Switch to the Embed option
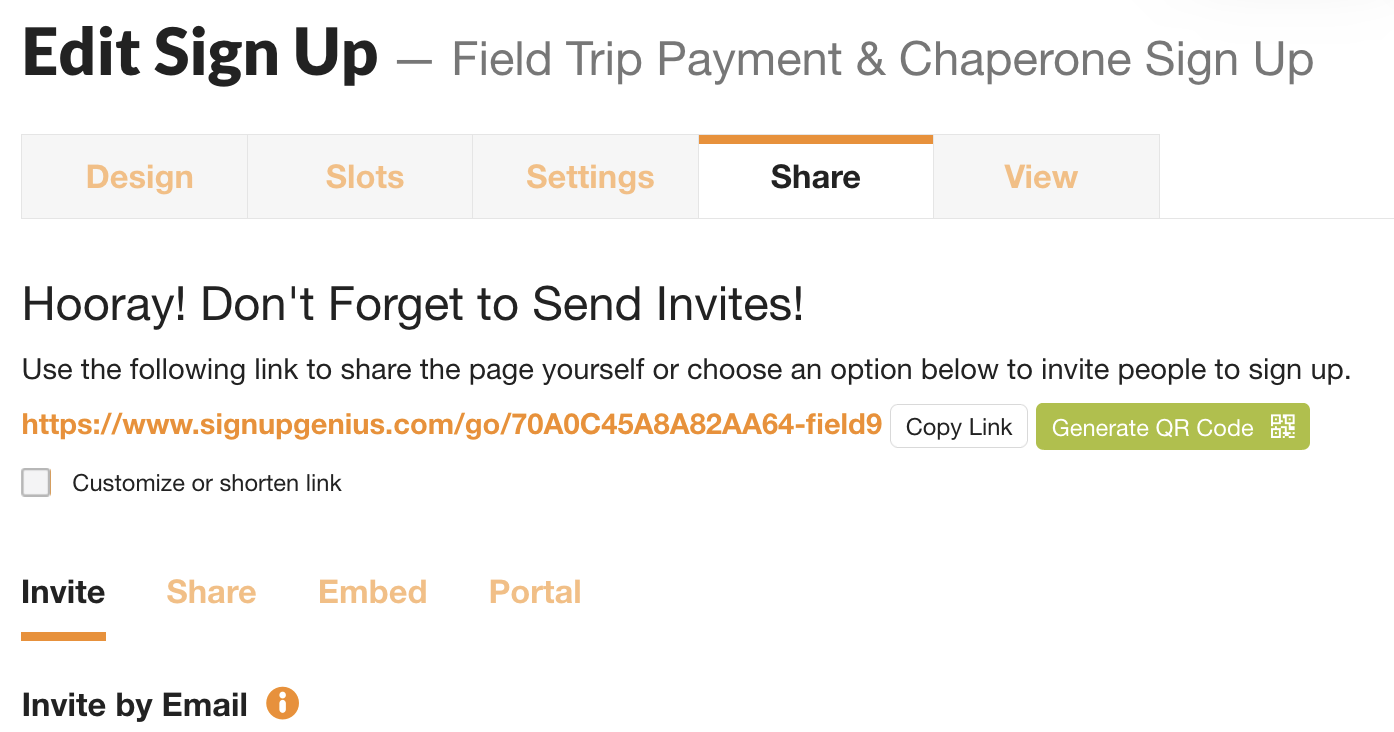Image resolution: width=1394 pixels, height=732 pixels. (372, 592)
